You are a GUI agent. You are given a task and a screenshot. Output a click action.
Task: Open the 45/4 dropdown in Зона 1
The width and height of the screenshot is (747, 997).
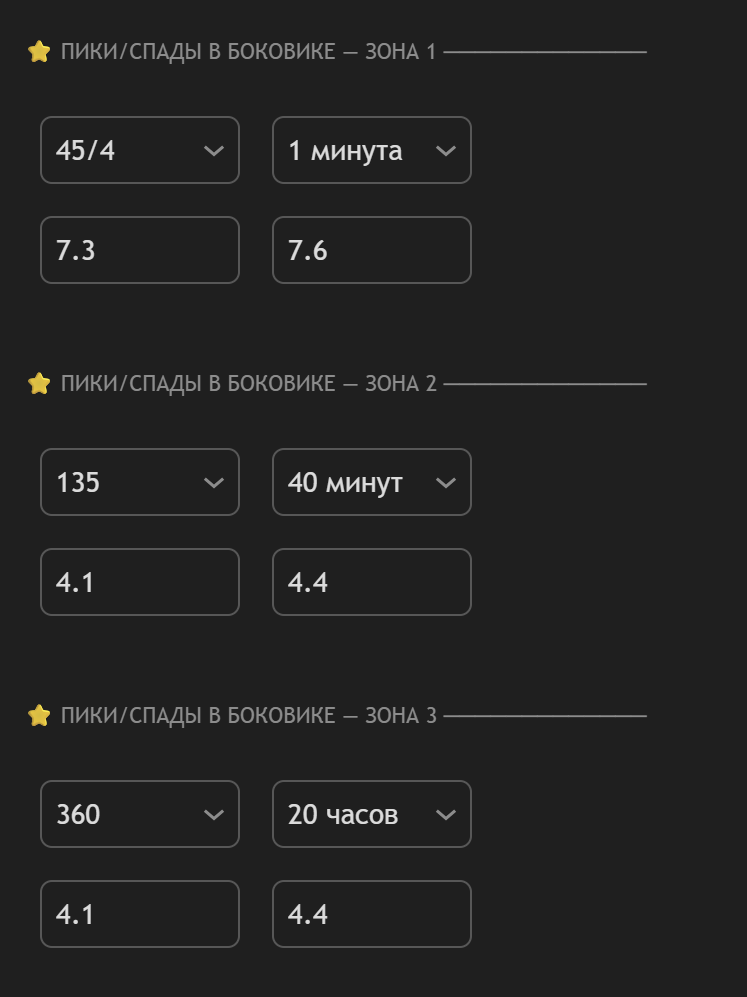(x=140, y=150)
